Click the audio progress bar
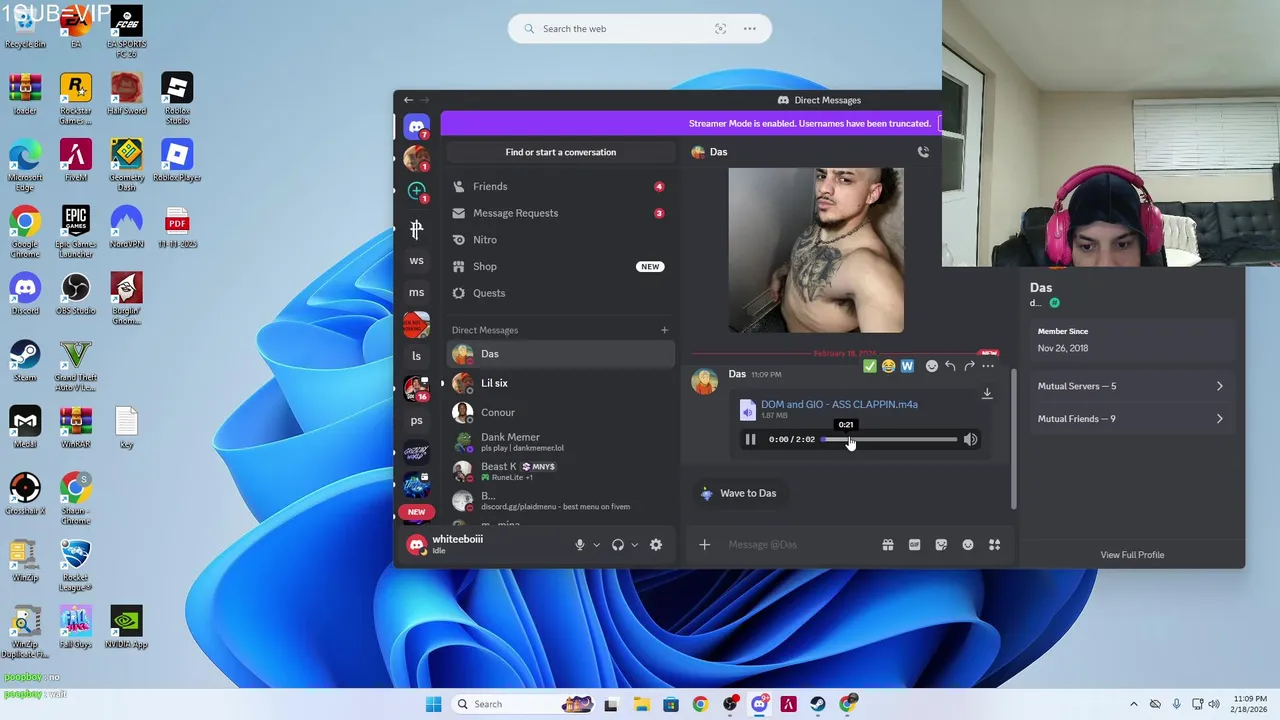 889,439
